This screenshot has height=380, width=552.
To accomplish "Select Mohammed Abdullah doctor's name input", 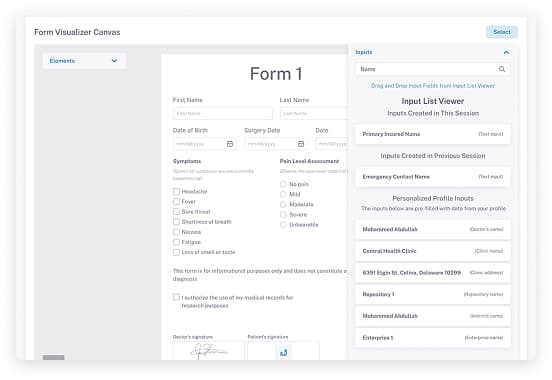I will tap(433, 229).
